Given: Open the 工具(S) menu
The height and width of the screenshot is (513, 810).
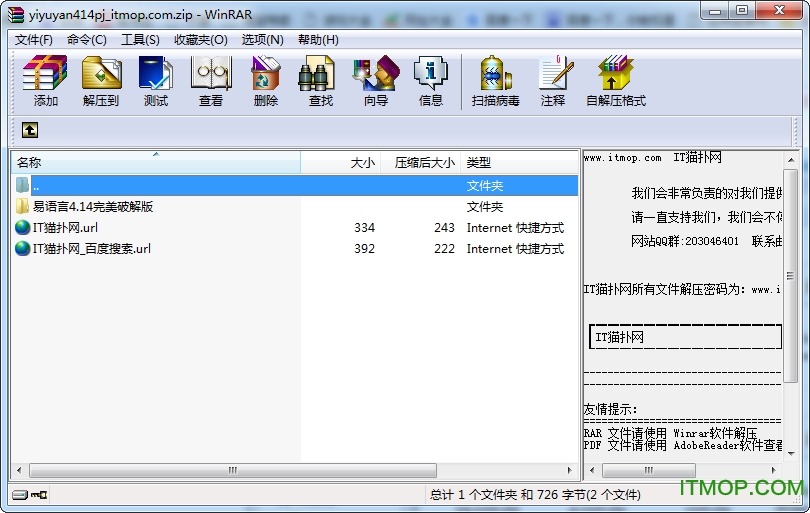Looking at the screenshot, I should [140, 40].
